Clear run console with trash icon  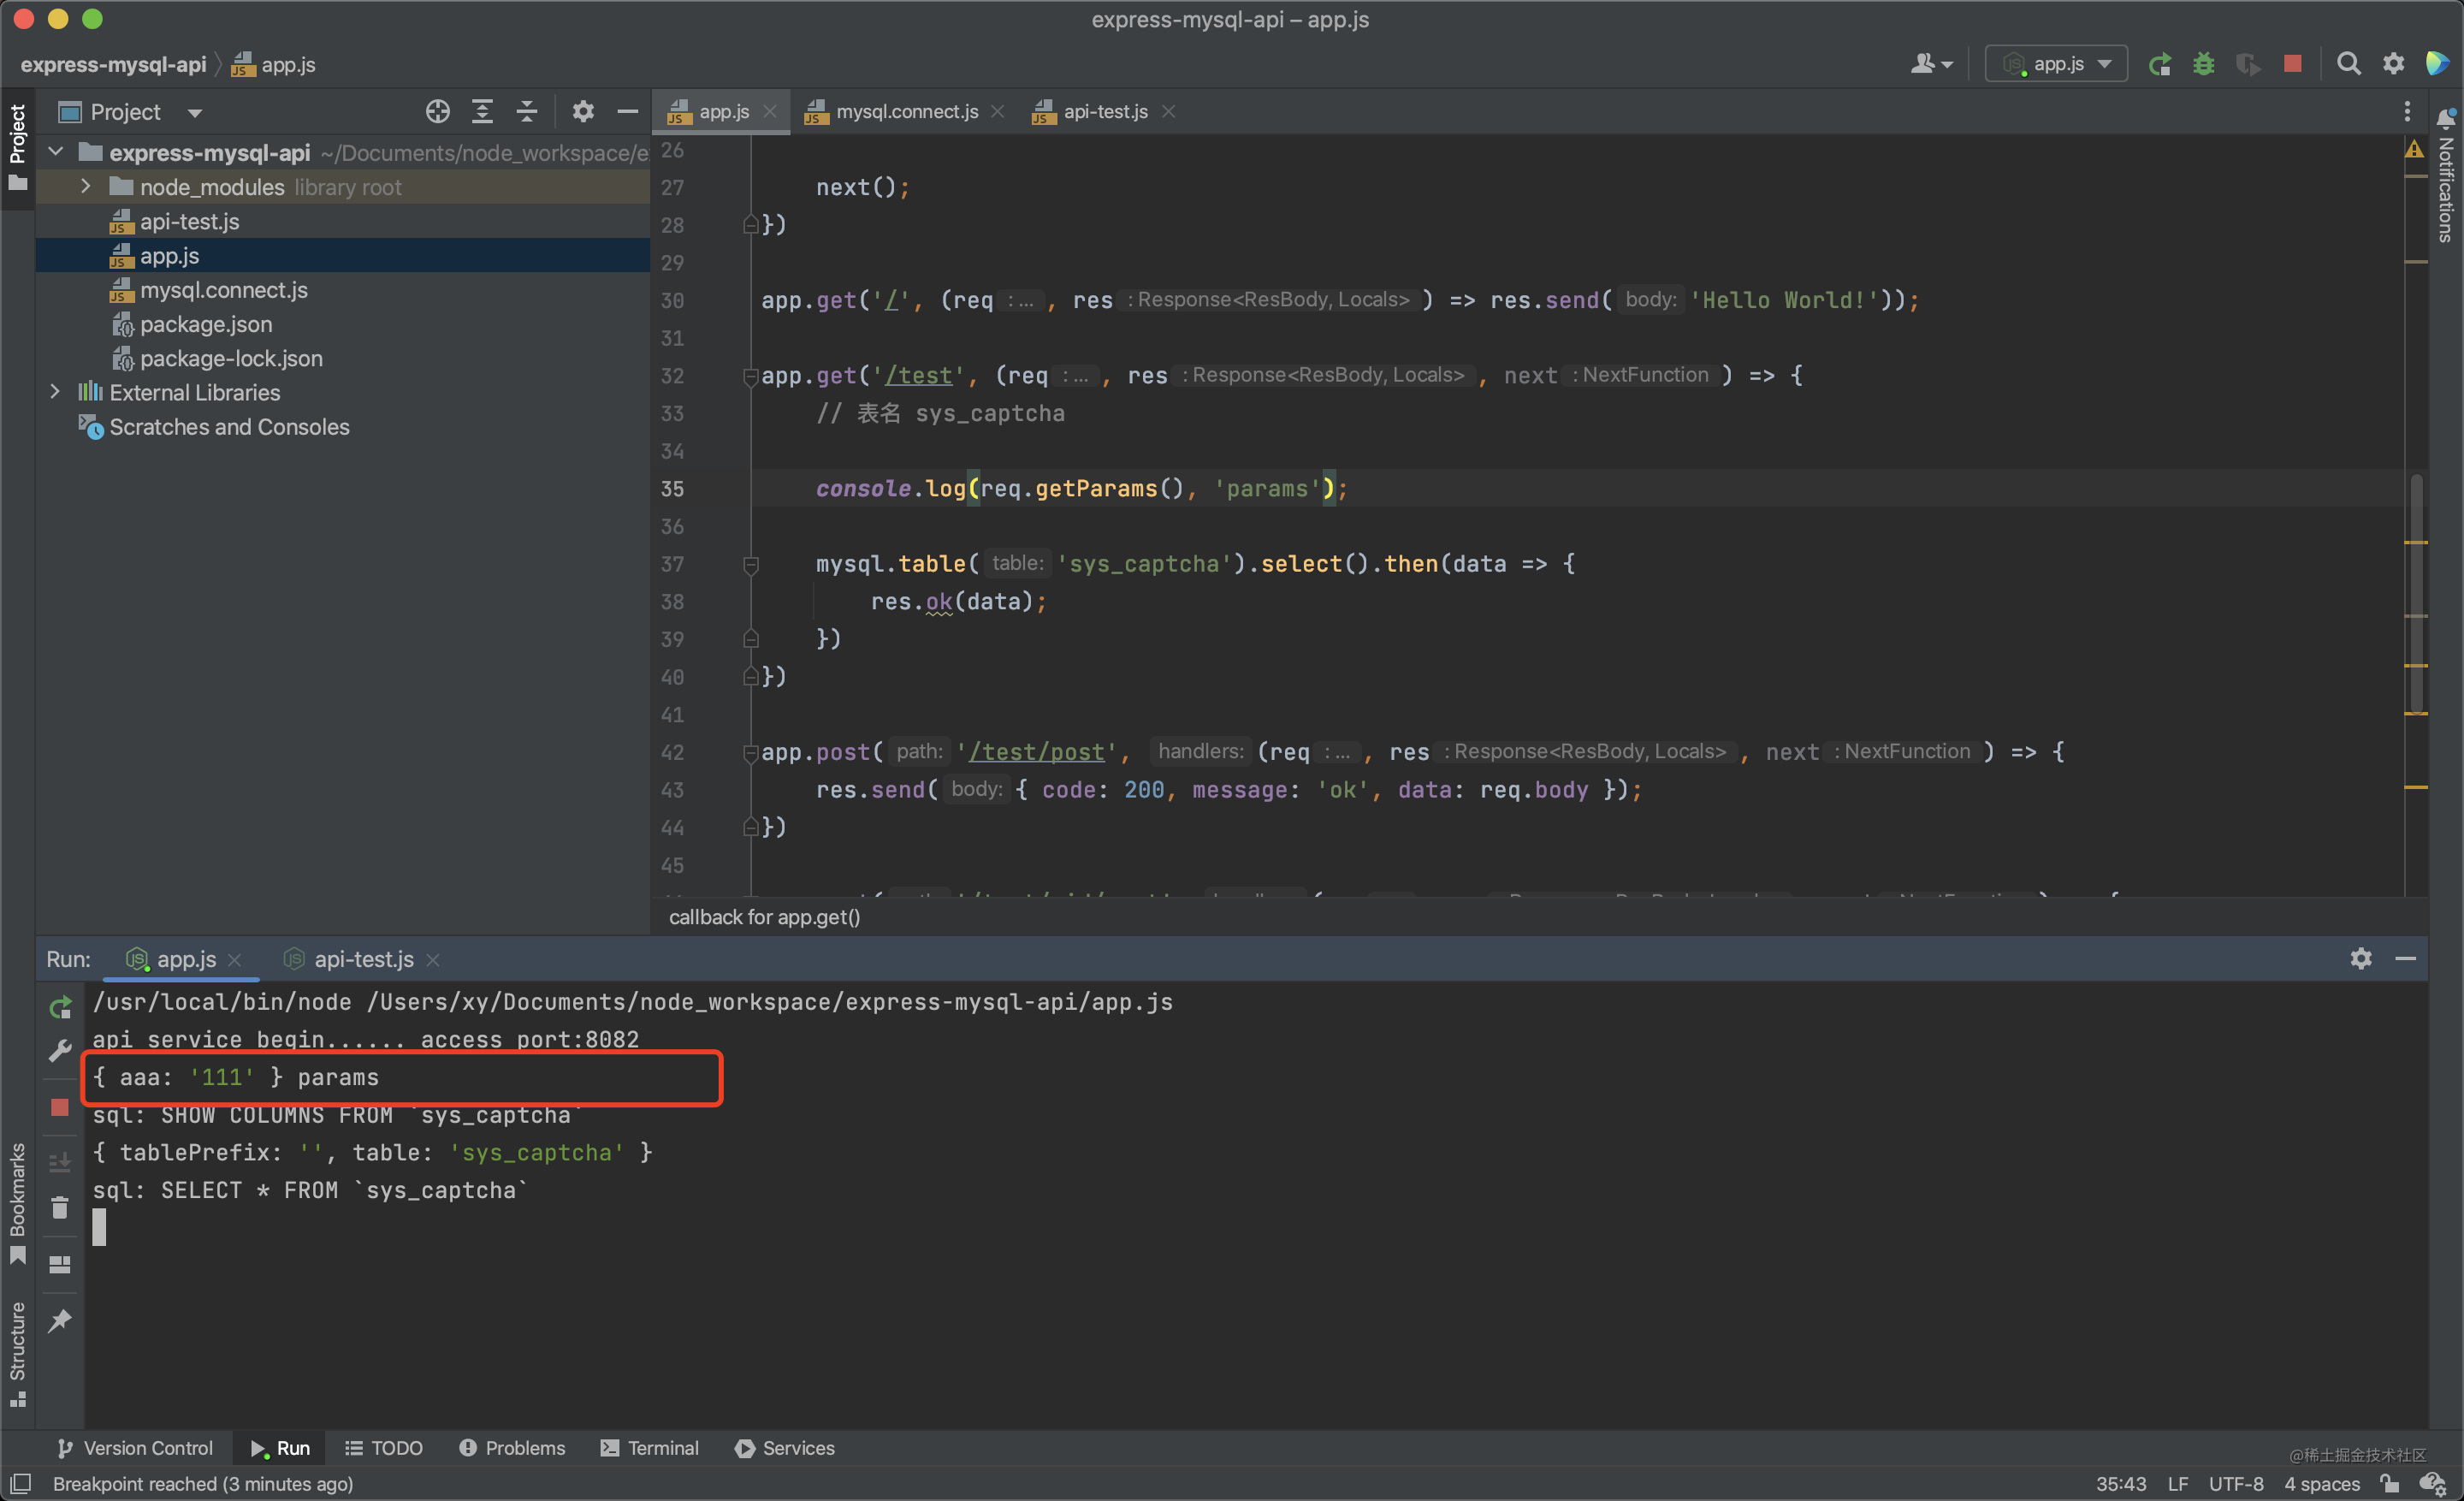[60, 1208]
